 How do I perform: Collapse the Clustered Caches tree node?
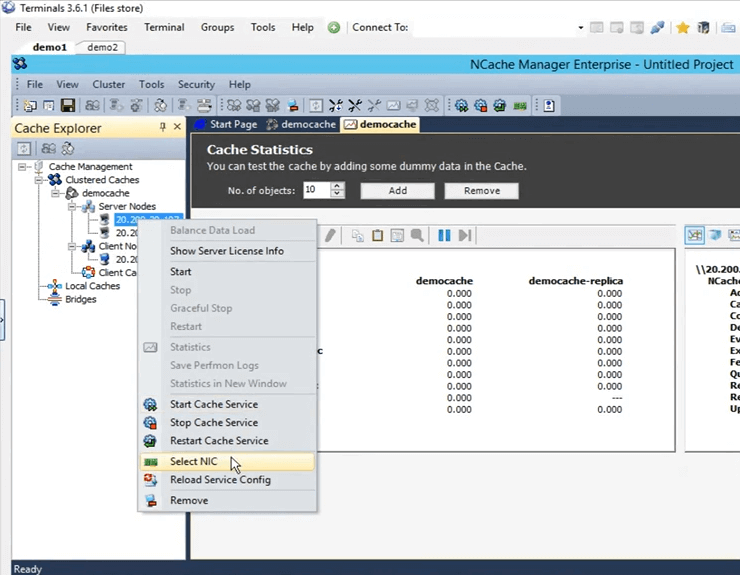click(39, 180)
